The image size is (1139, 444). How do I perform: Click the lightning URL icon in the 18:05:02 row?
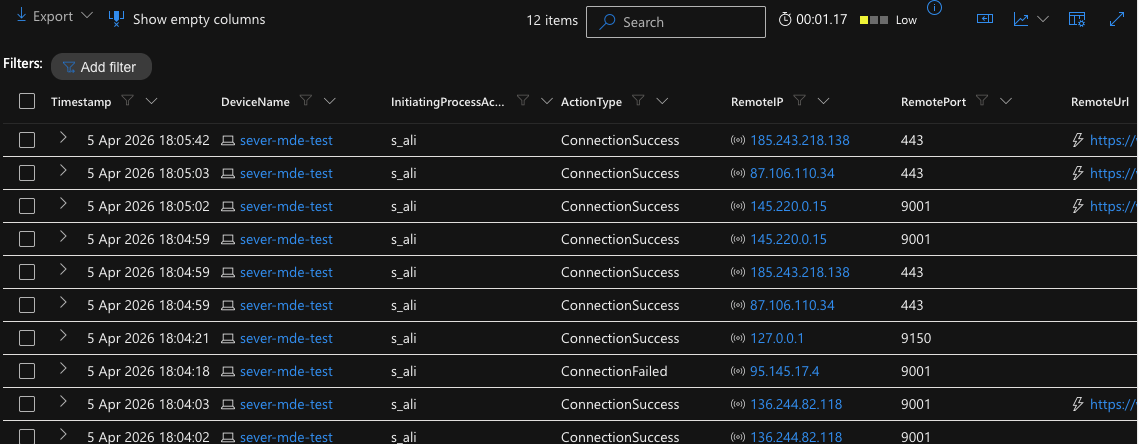click(1079, 206)
